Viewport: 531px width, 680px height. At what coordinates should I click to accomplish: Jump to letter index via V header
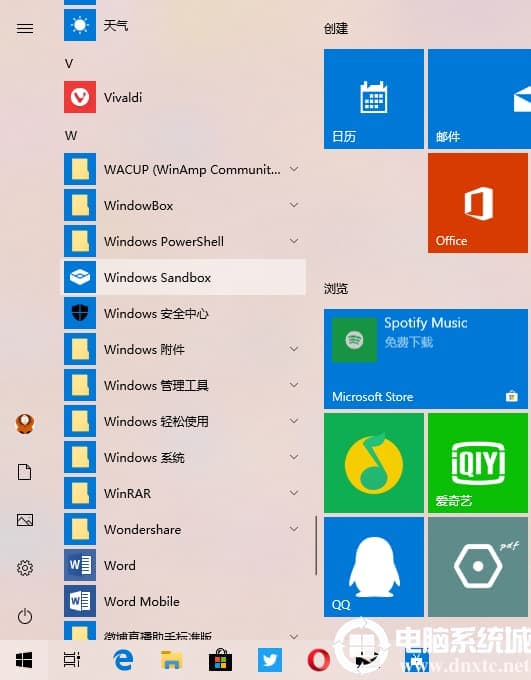69,64
